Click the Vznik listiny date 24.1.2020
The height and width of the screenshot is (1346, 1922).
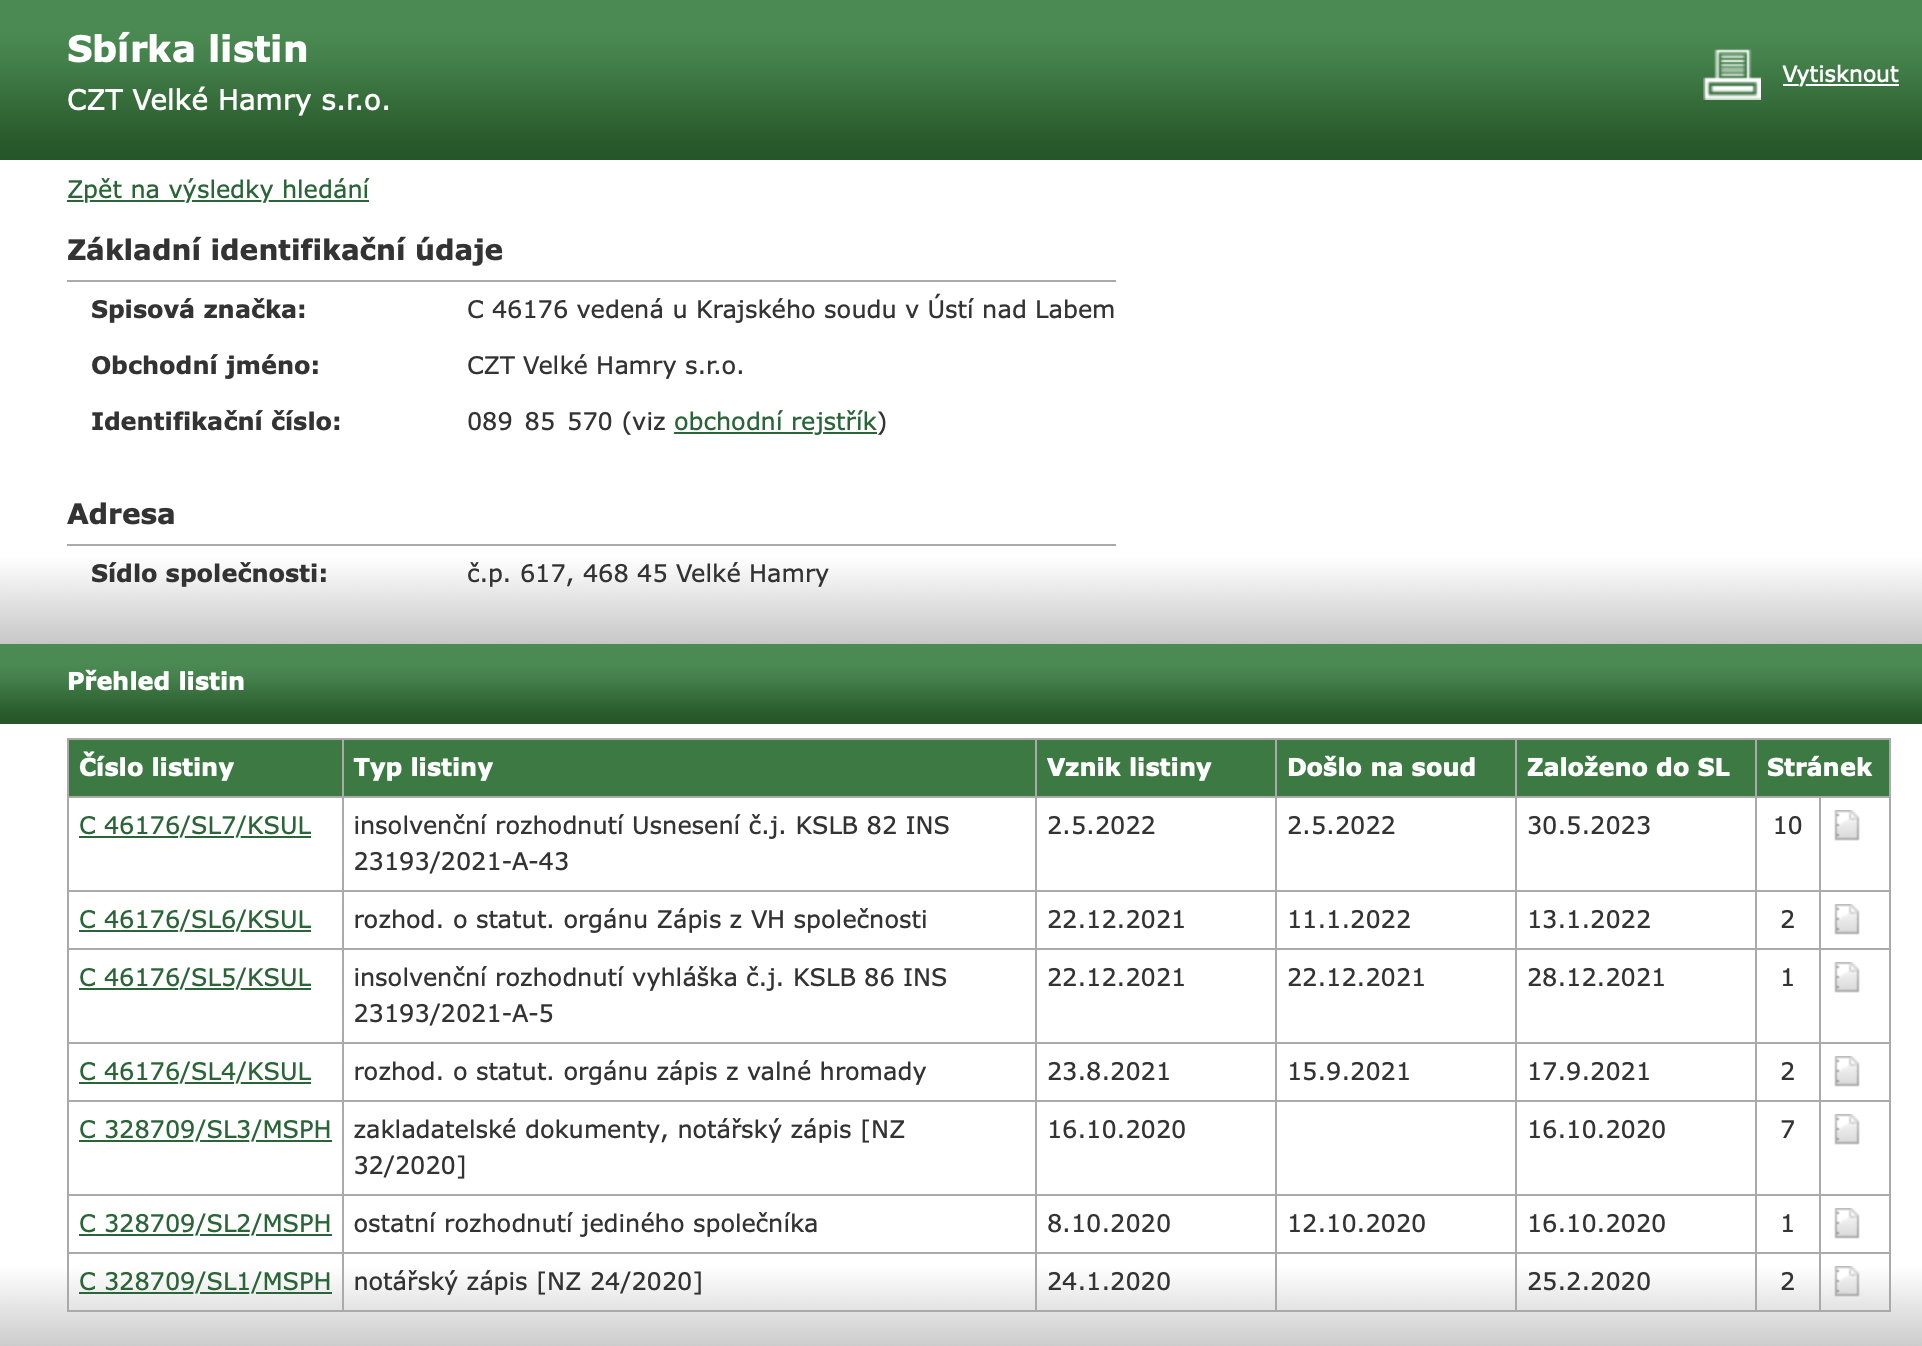1109,1282
